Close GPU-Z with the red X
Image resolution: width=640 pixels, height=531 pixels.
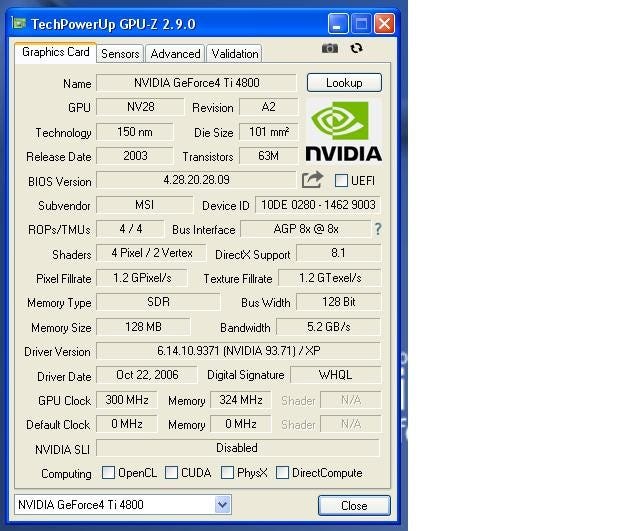[384, 24]
